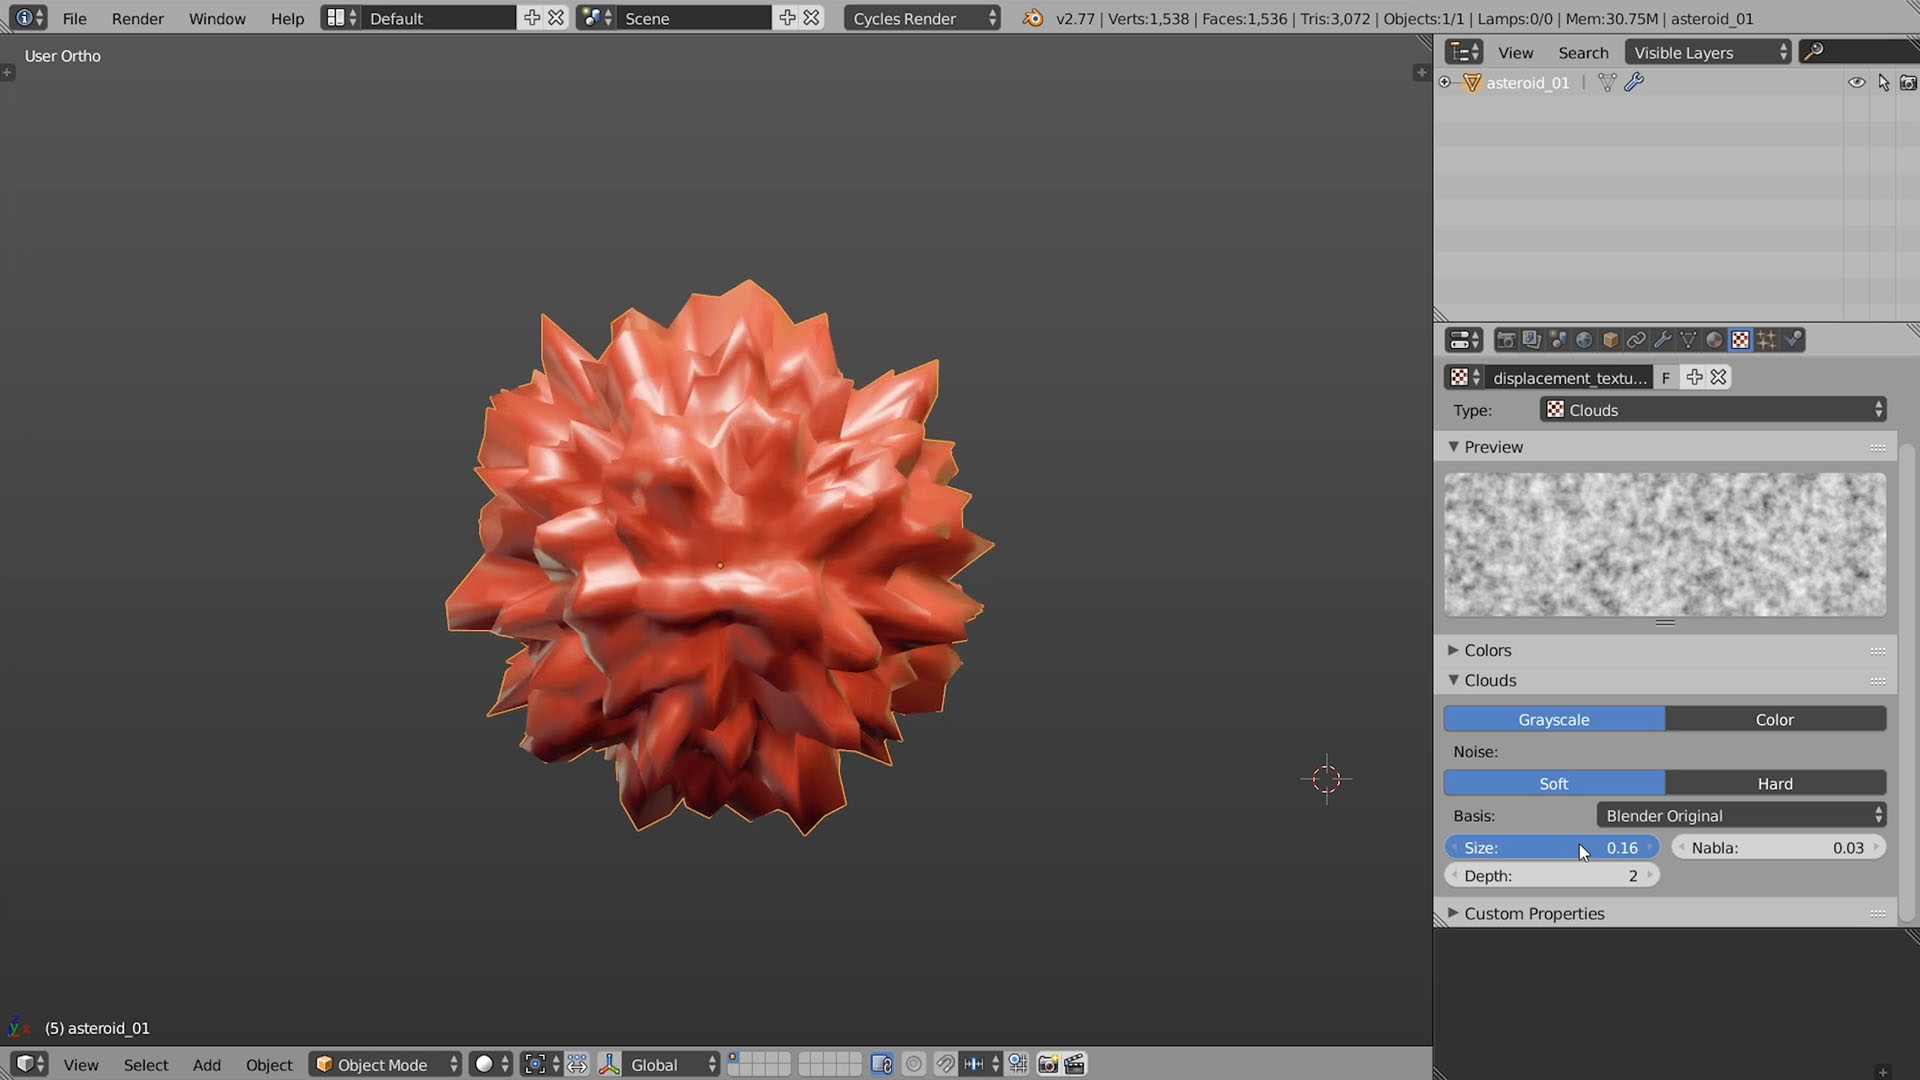
Task: Open the texture Type Clouds dropdown
Action: pos(1713,410)
